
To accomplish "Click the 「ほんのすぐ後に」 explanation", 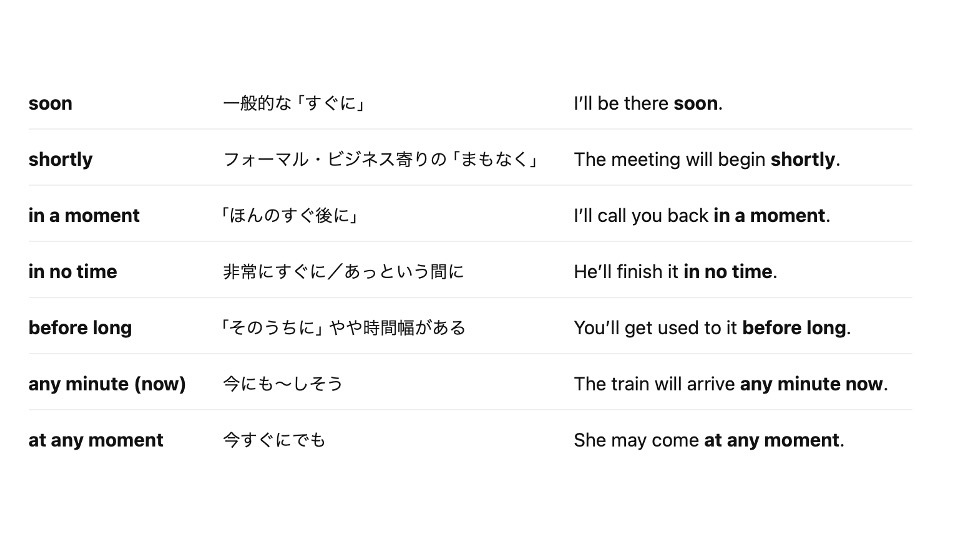I will point(290,216).
